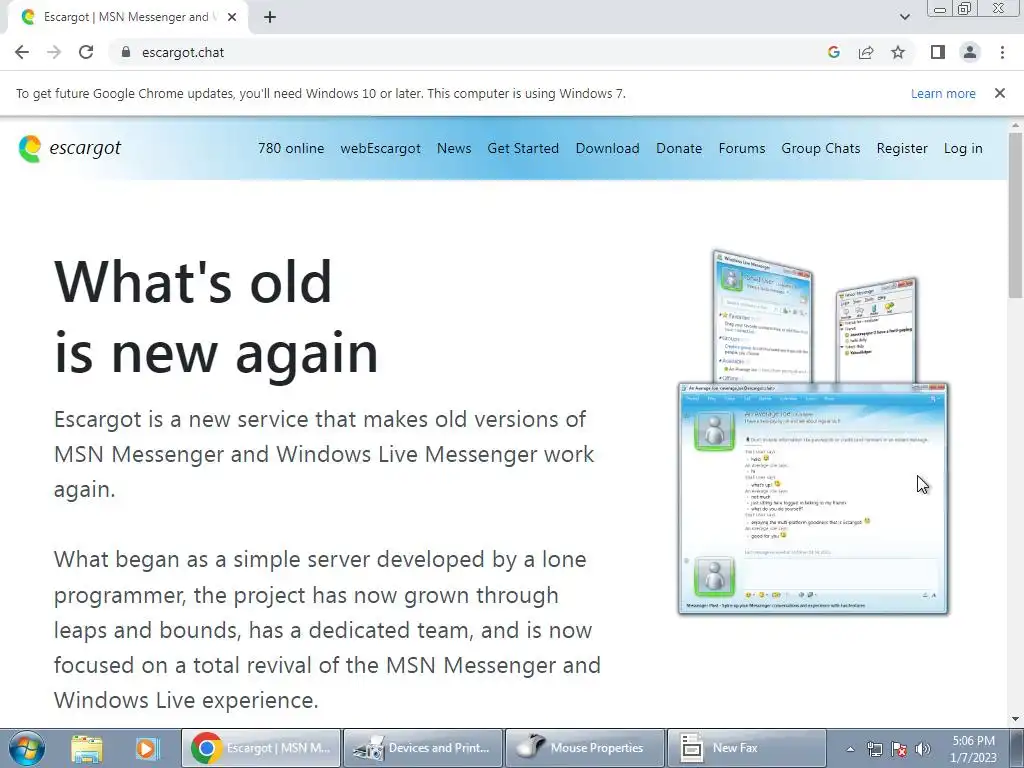Show hidden system tray icons
The width and height of the screenshot is (1024, 768).
pyautogui.click(x=850, y=749)
